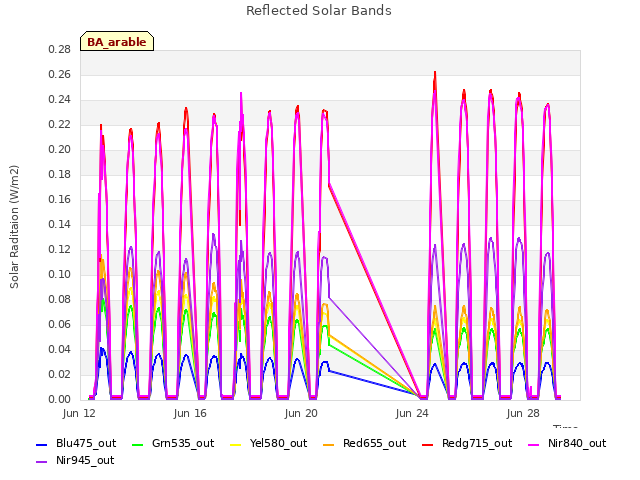The height and width of the screenshot is (480, 640).
Task: Click the Red655_out legend label
Action: click(x=375, y=443)
